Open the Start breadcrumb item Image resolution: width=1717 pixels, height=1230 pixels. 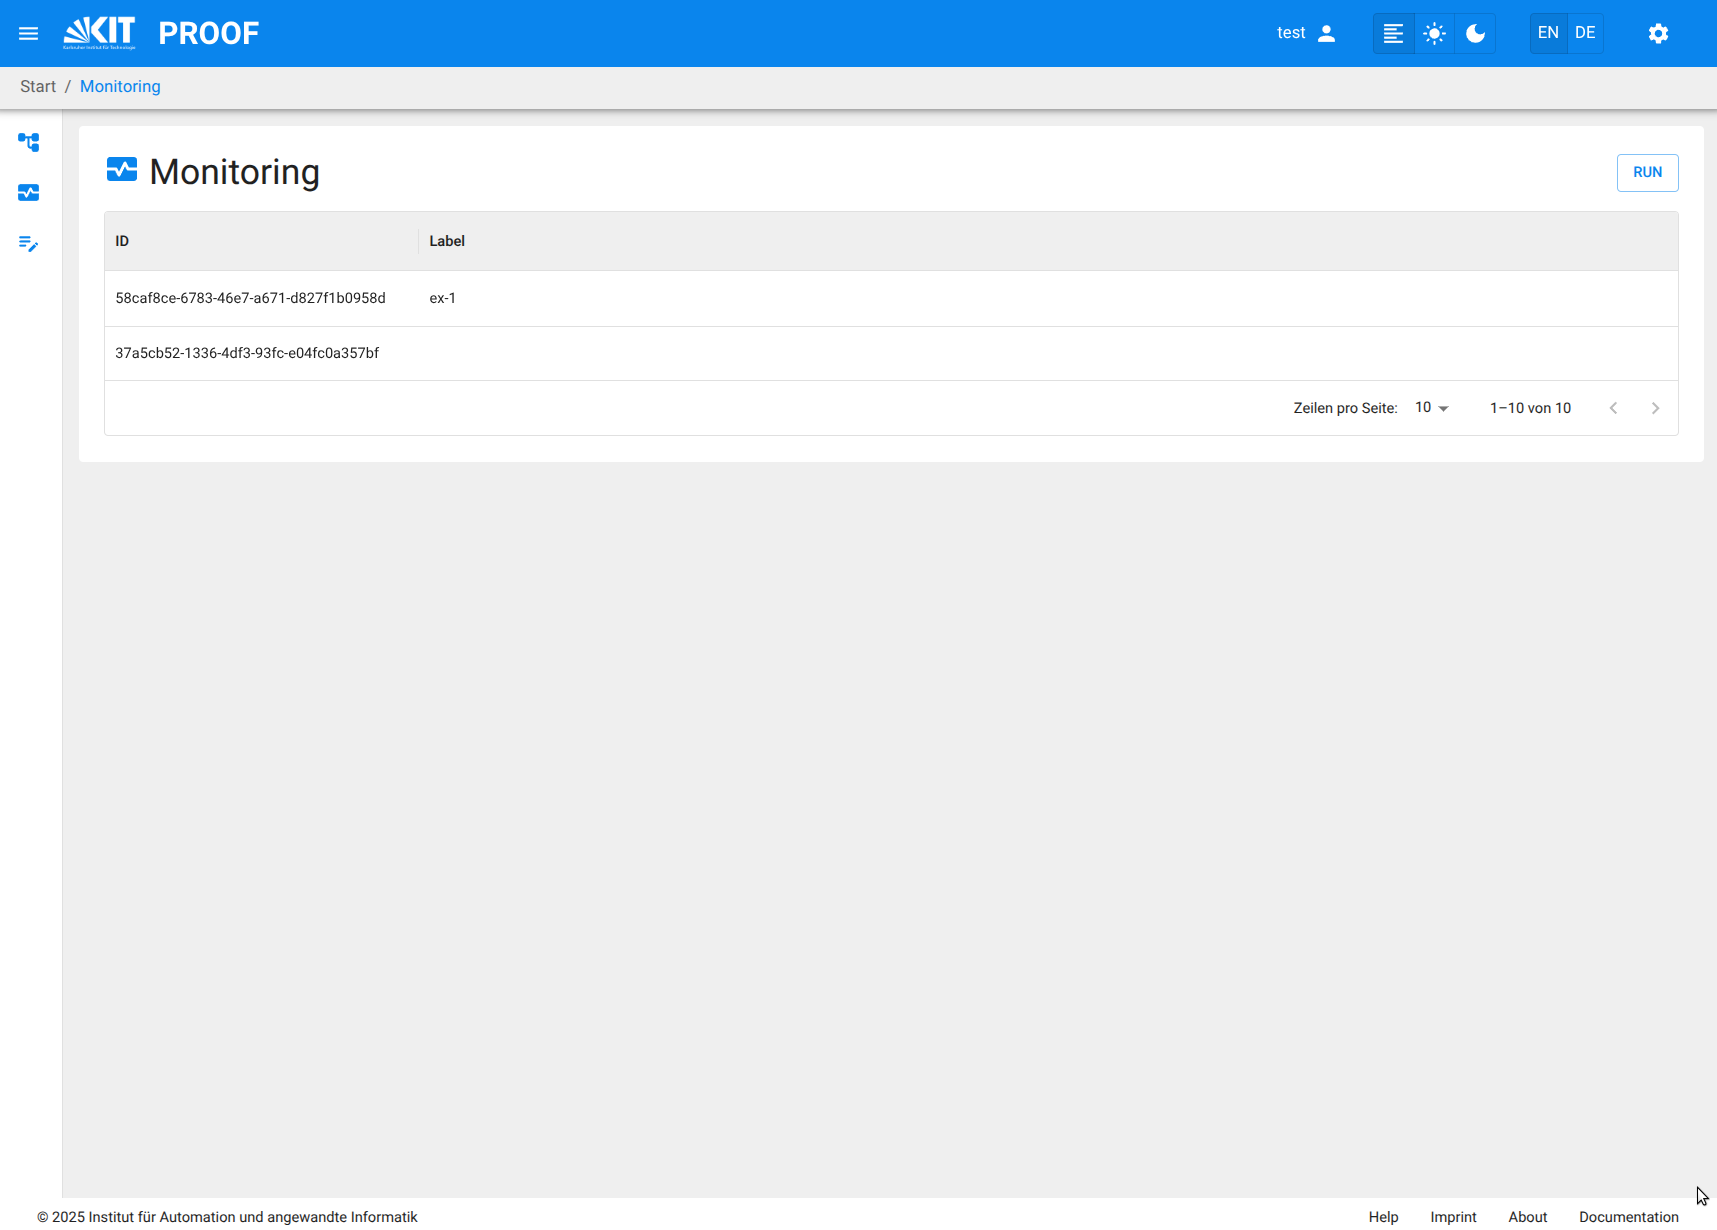click(x=37, y=86)
